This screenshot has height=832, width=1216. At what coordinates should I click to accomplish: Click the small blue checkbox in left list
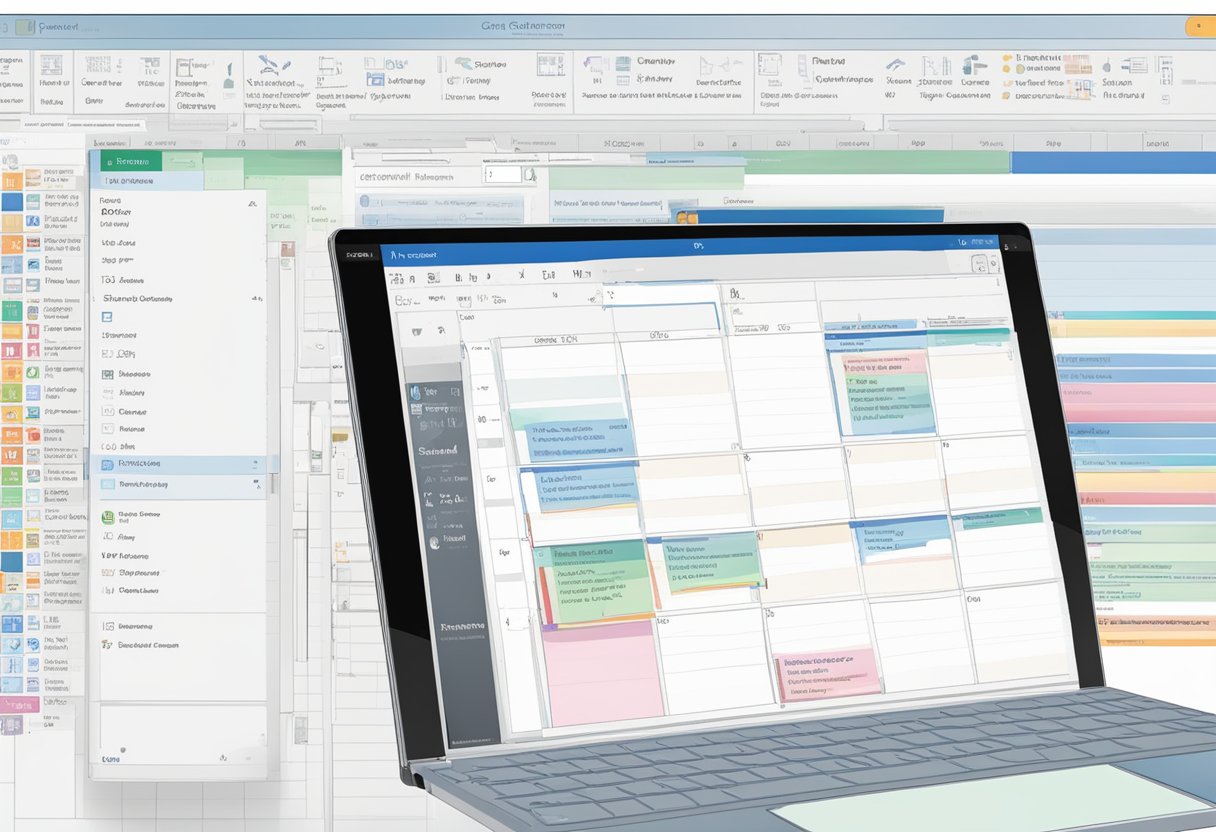pos(107,317)
